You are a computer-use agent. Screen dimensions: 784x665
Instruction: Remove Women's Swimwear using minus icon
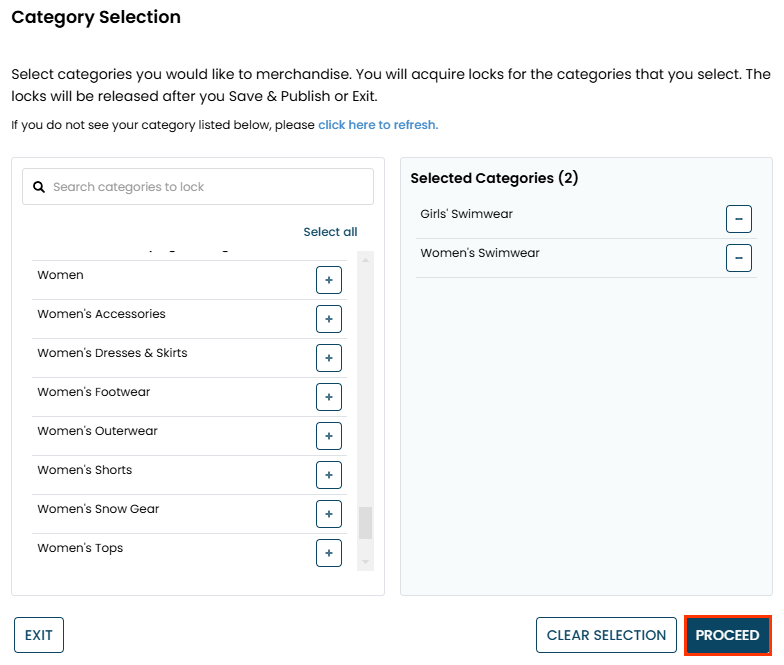(738, 258)
